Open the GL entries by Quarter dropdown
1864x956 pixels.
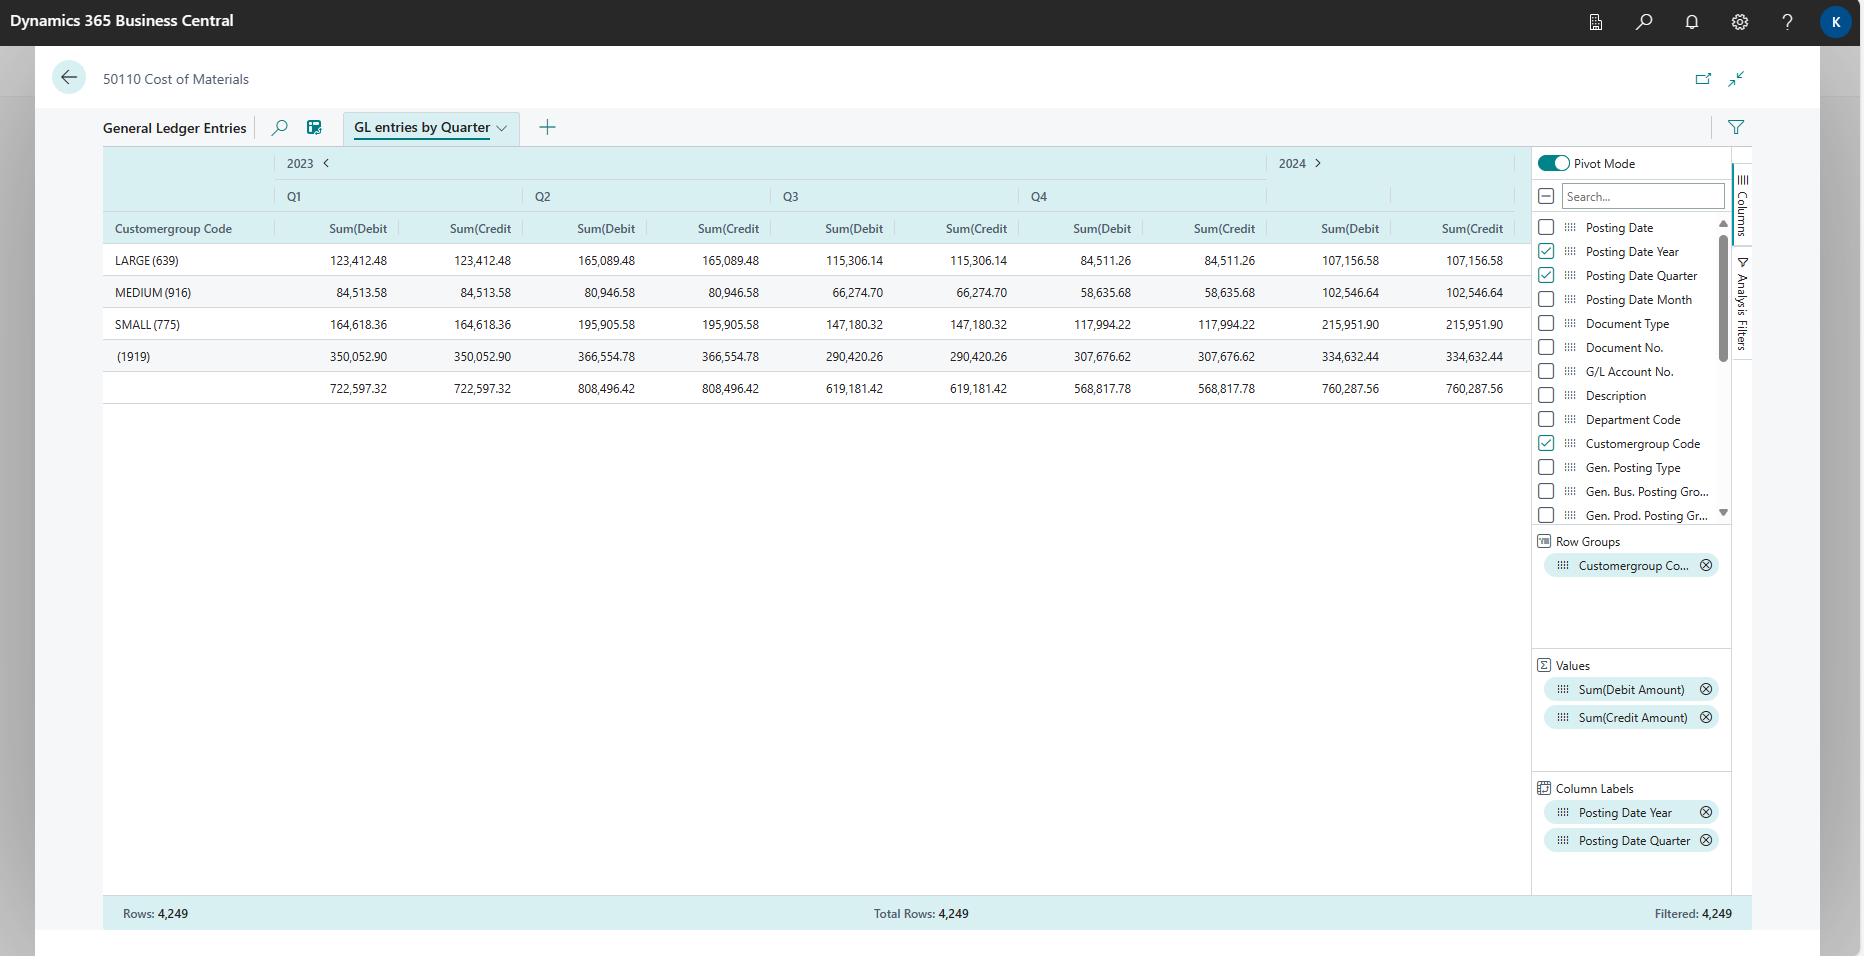[502, 128]
